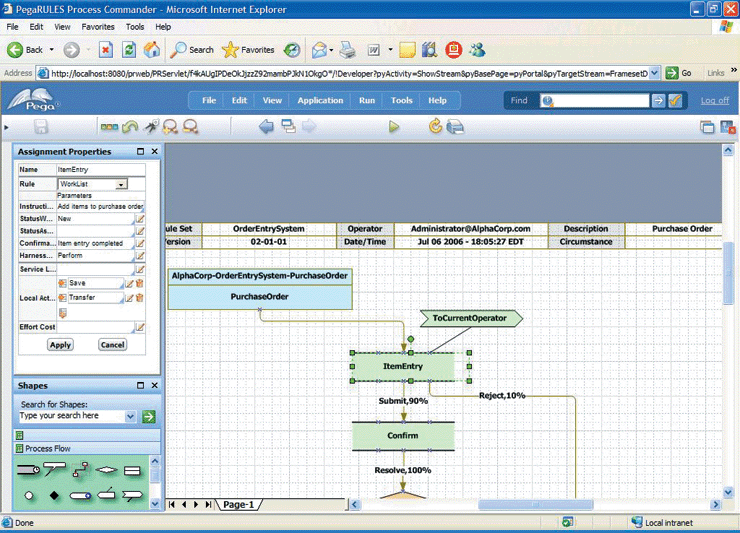Click the vertical scrollbar thumb of the flow canvas
Viewport: 740px width, 533px height.
click(728, 274)
